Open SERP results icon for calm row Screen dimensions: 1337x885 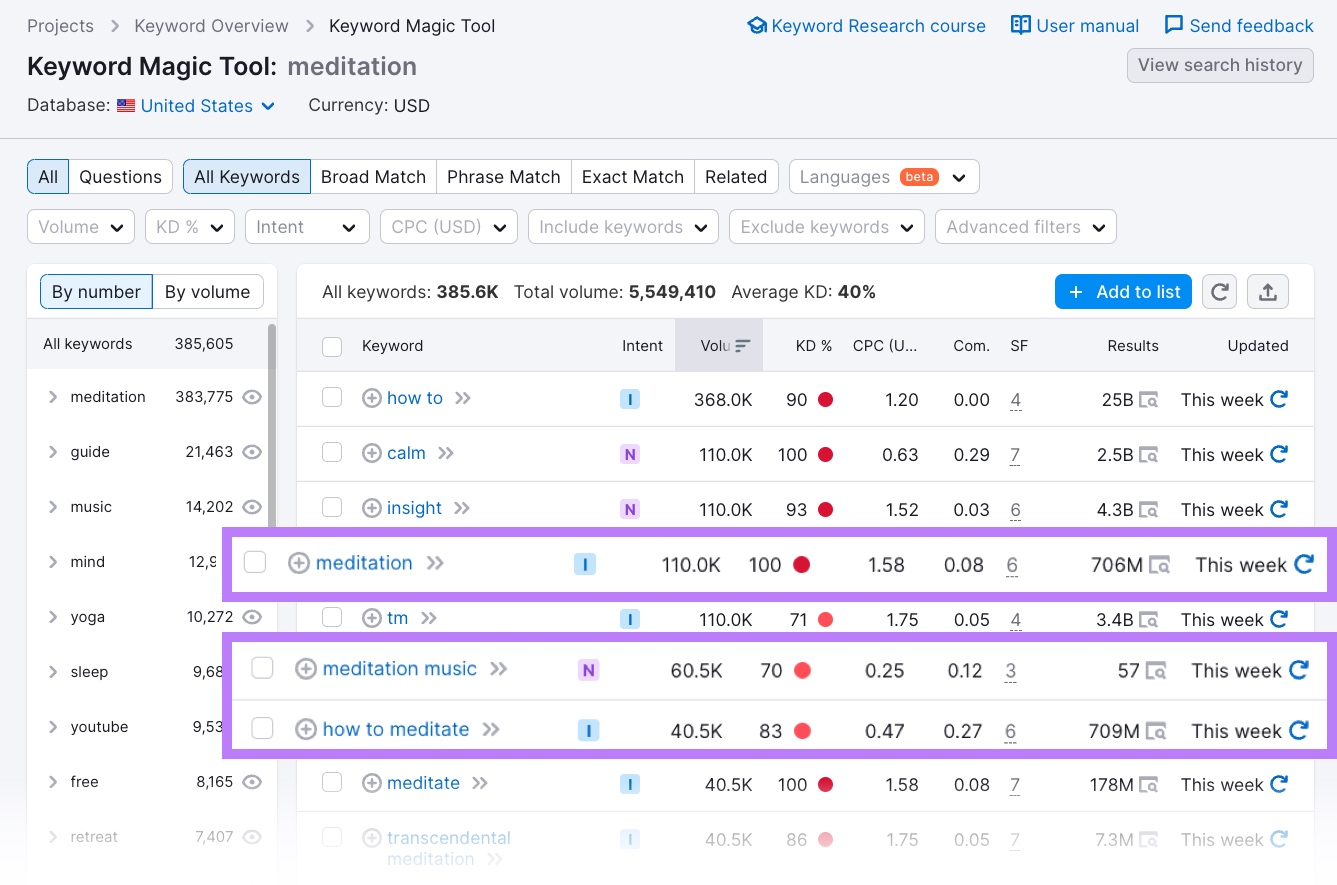tap(1149, 455)
